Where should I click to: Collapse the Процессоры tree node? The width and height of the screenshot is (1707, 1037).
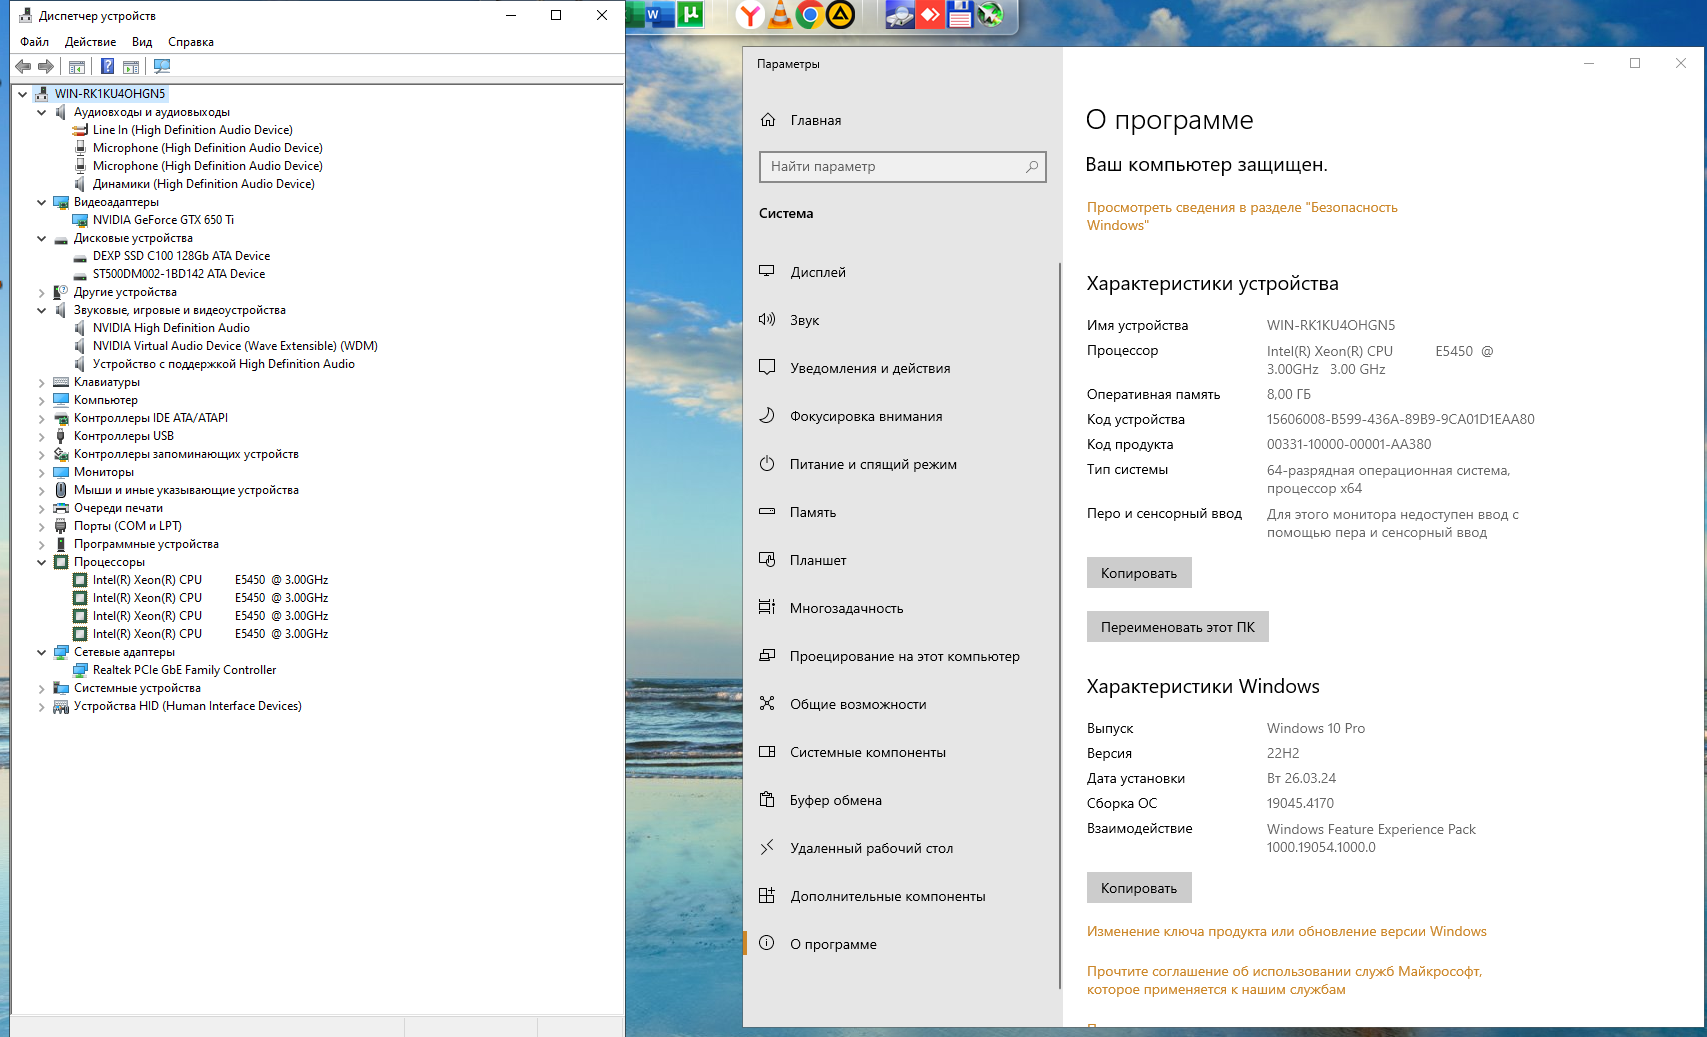point(41,562)
